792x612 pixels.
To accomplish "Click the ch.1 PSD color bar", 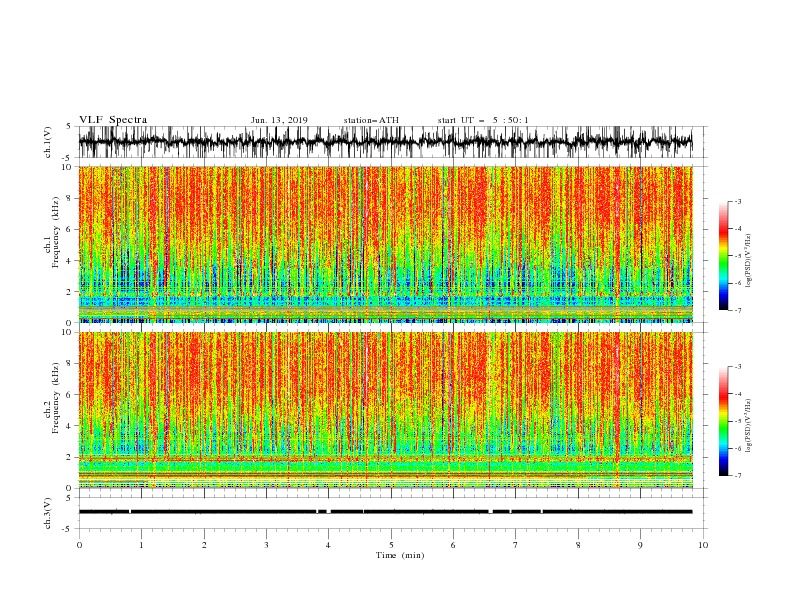I will click(x=723, y=256).
